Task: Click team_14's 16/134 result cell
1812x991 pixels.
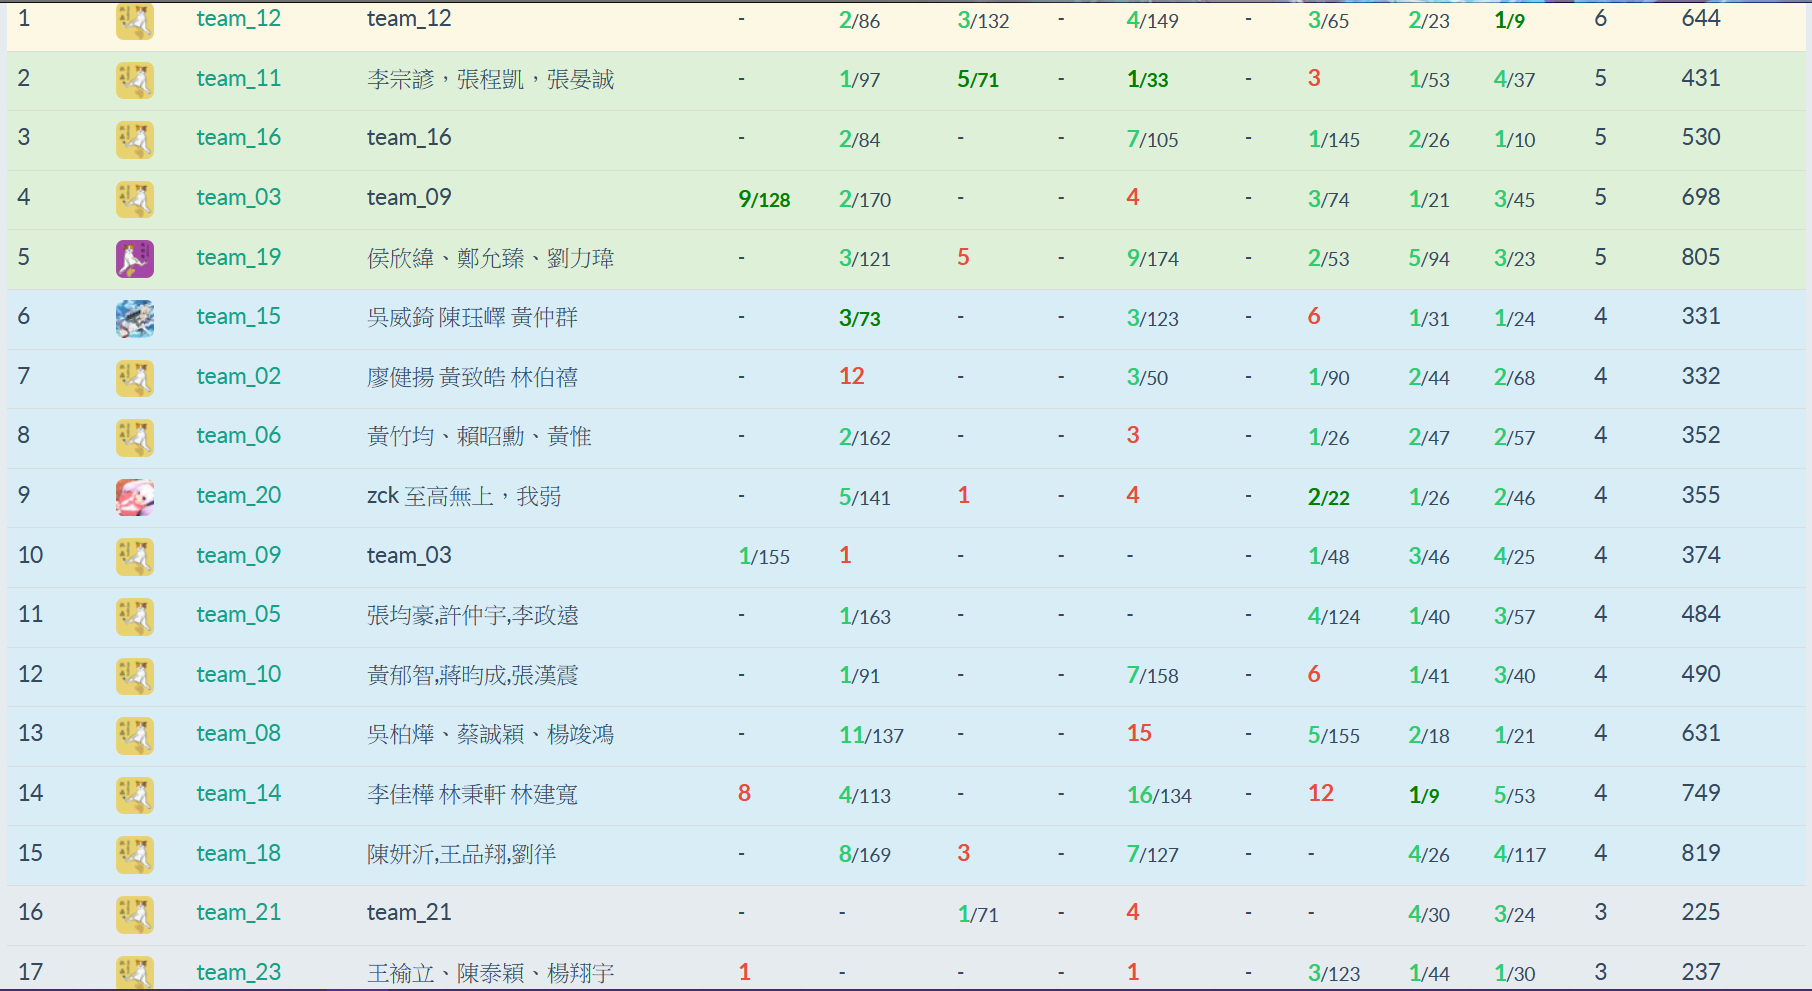Action: (1159, 795)
